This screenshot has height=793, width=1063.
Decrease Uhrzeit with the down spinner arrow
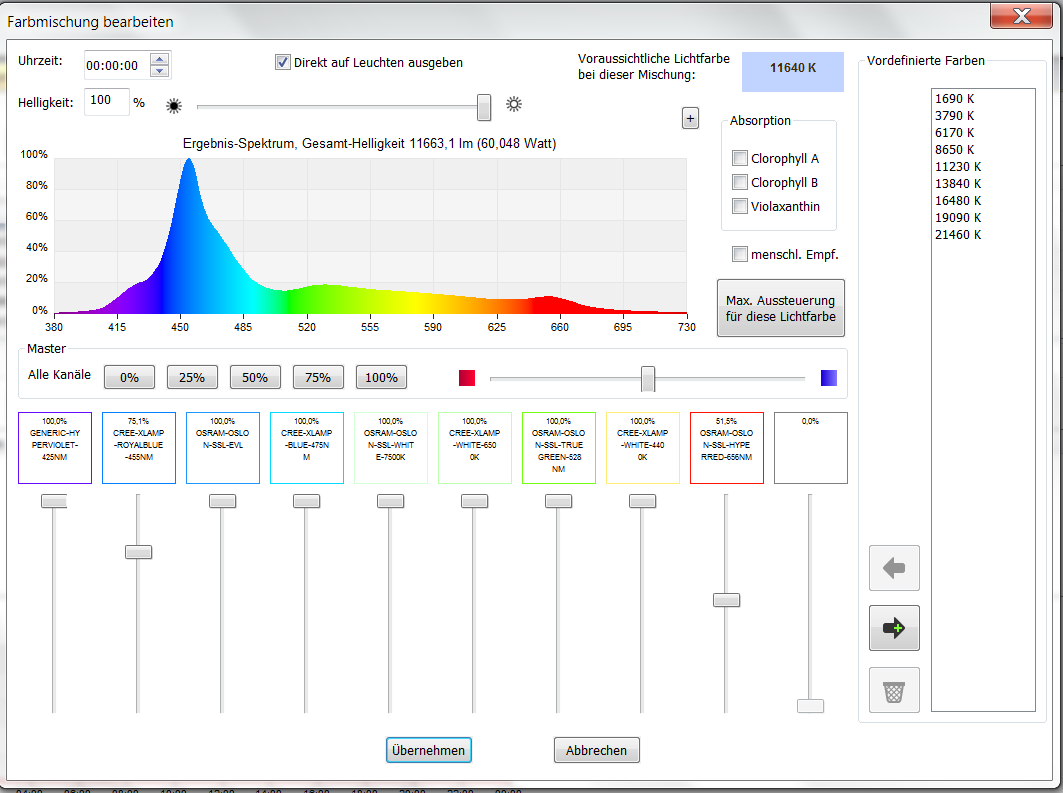[159, 70]
